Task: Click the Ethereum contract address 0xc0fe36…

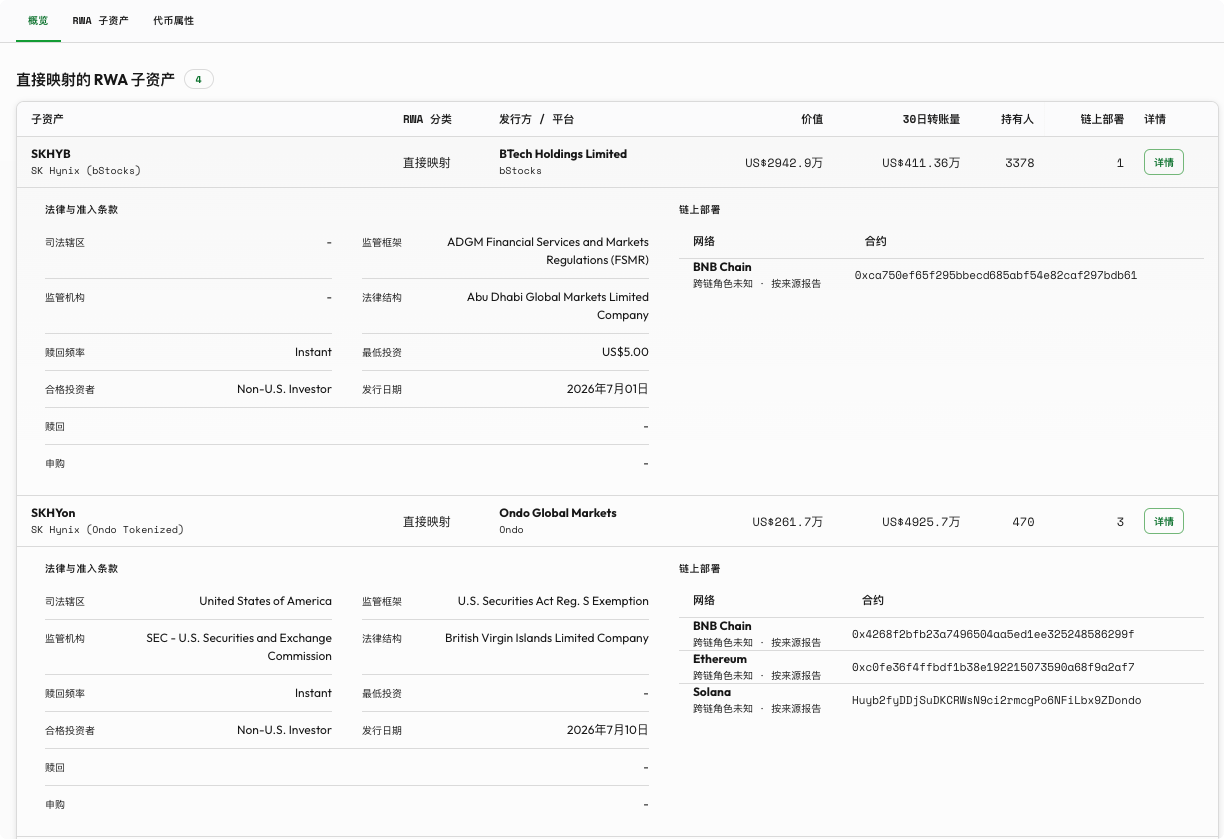Action: pyautogui.click(x=993, y=667)
